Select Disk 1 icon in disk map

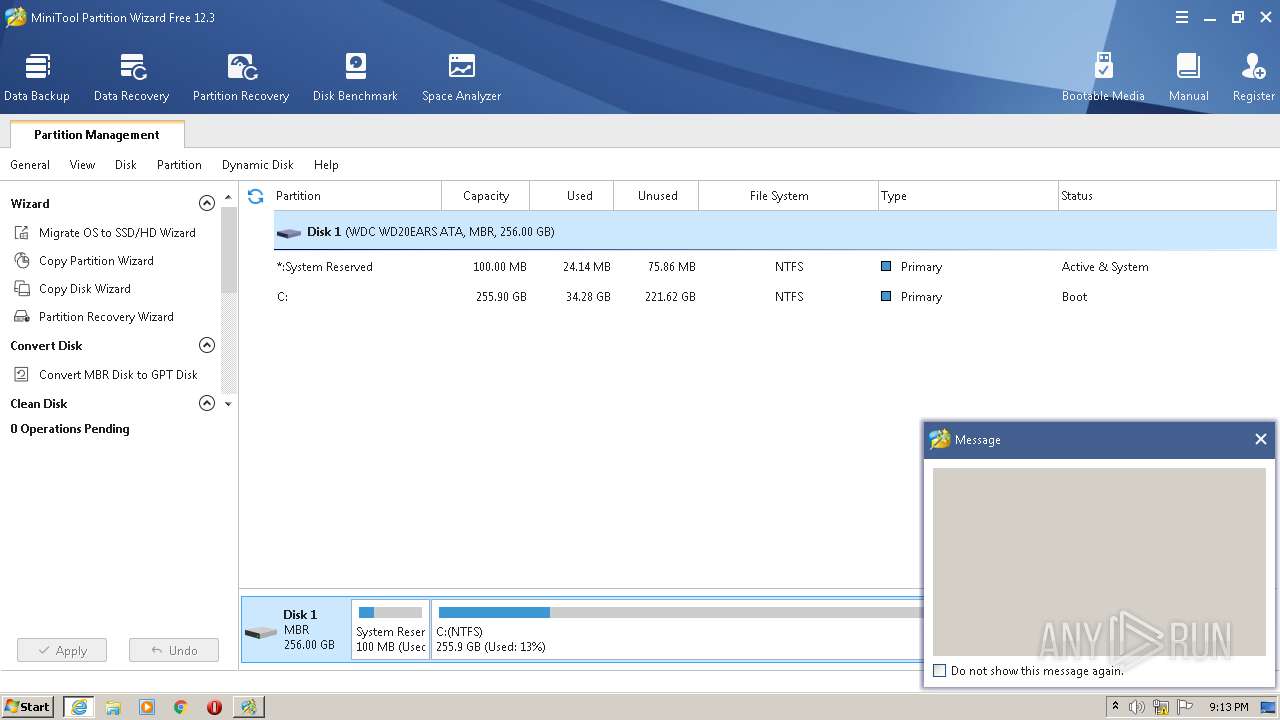pyautogui.click(x=261, y=633)
